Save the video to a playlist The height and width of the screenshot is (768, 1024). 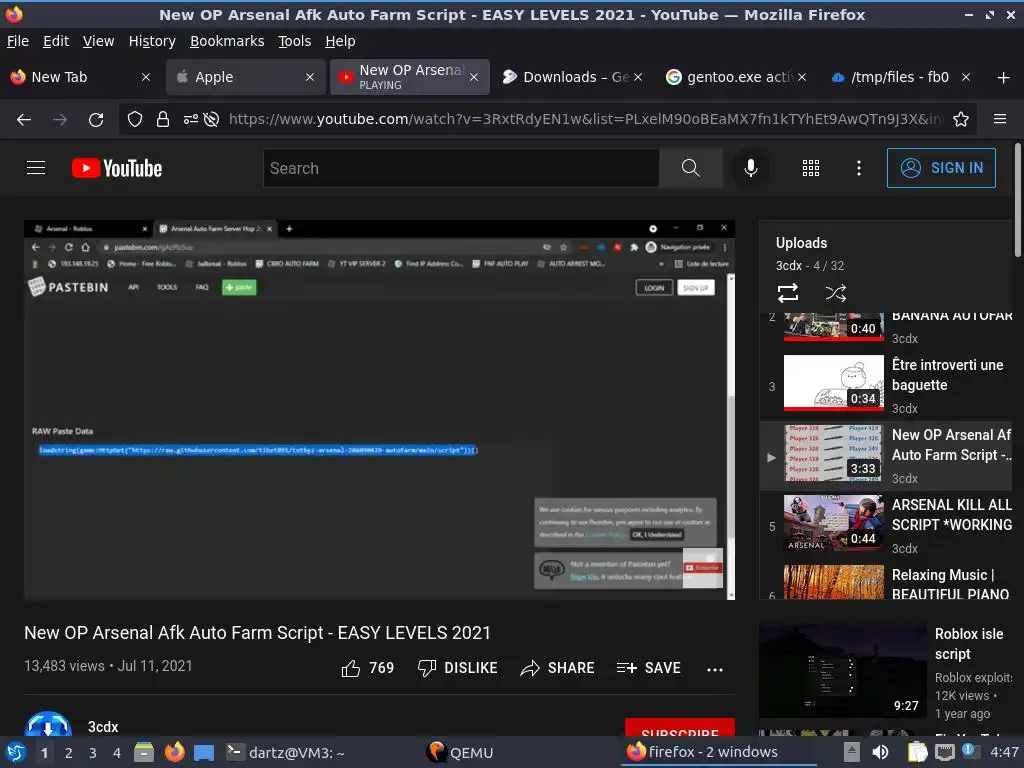[648, 668]
